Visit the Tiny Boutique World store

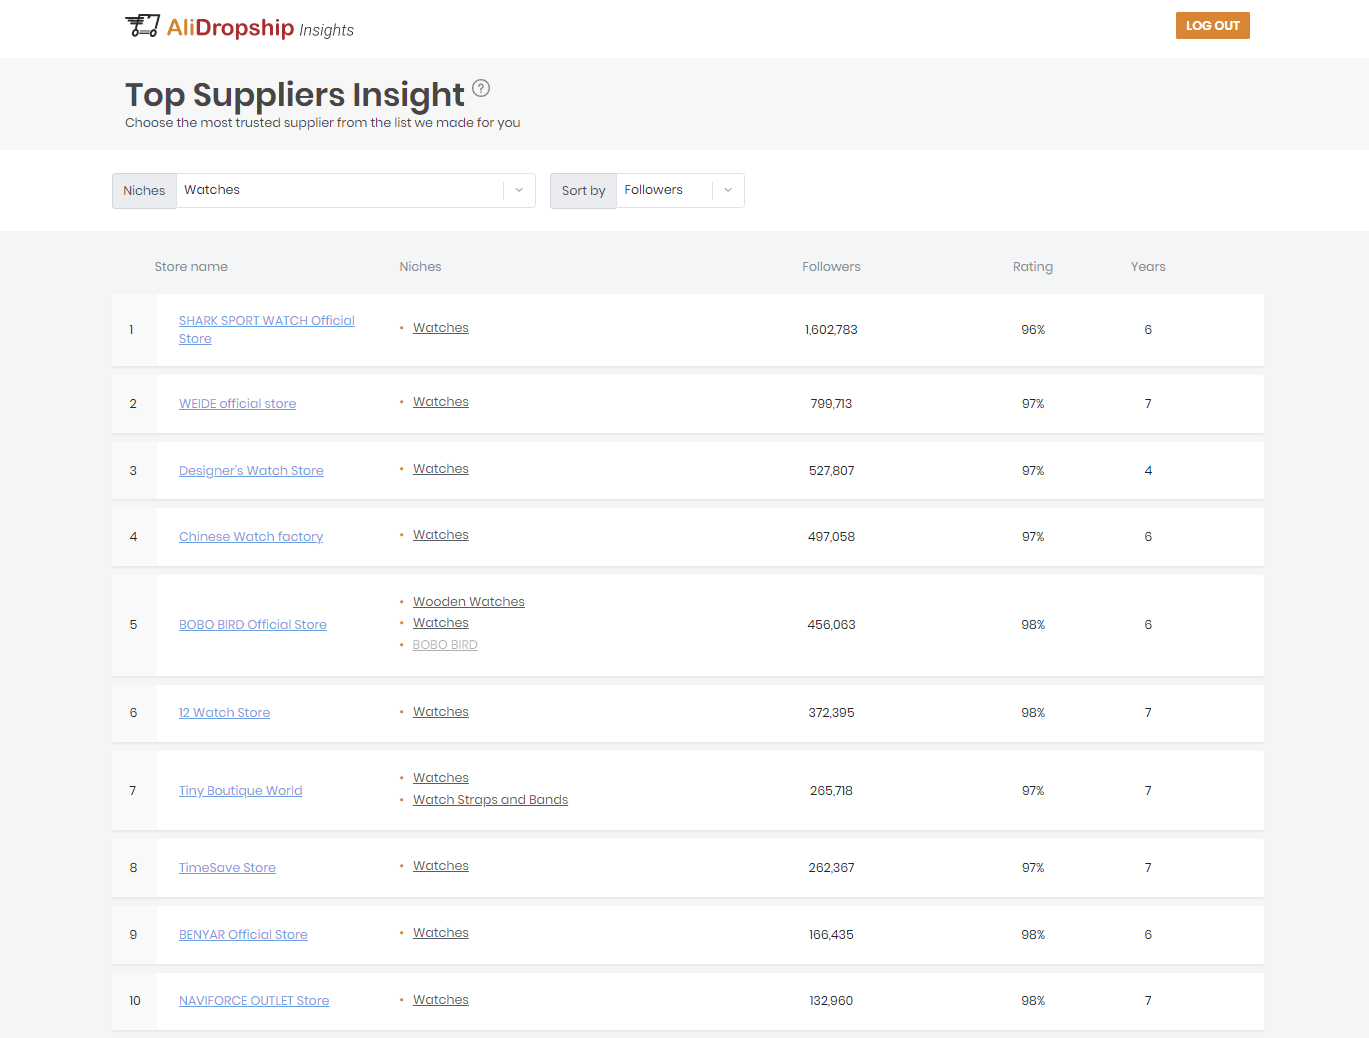click(240, 790)
